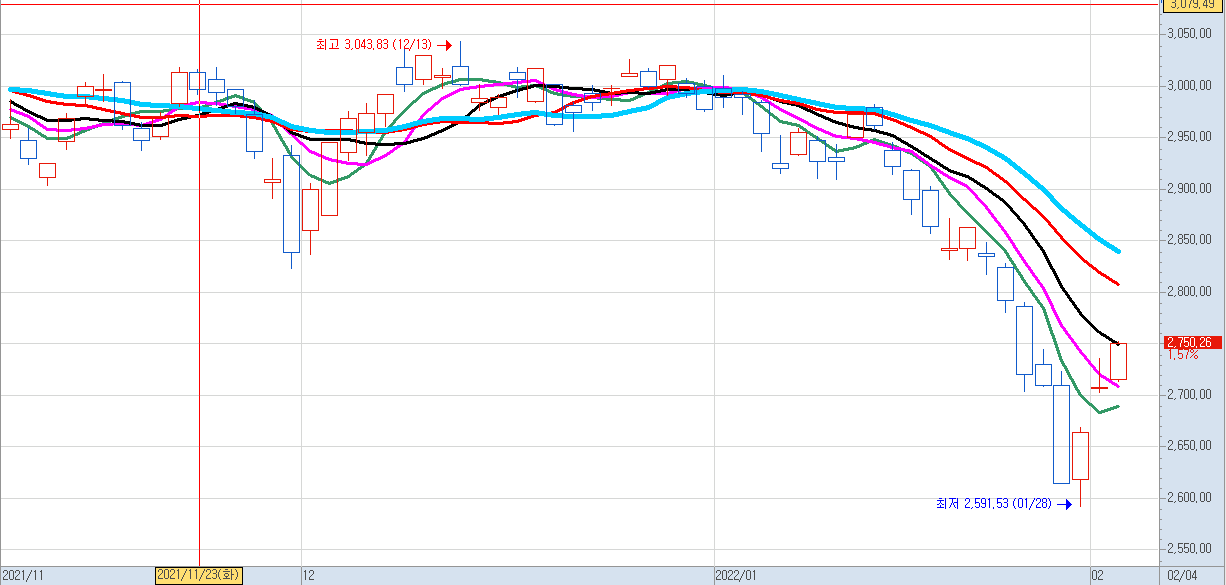Screen dimensions: 1226x585
Task: Click the 02/04 date label
Action: pos(1182,576)
